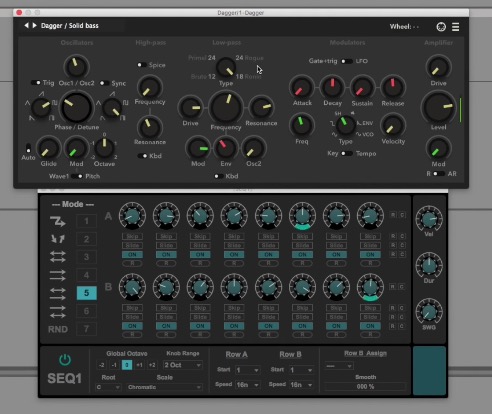This screenshot has width=492, height=414.
Task: Click the Dagger / Solid bass preset name
Action: click(70, 26)
